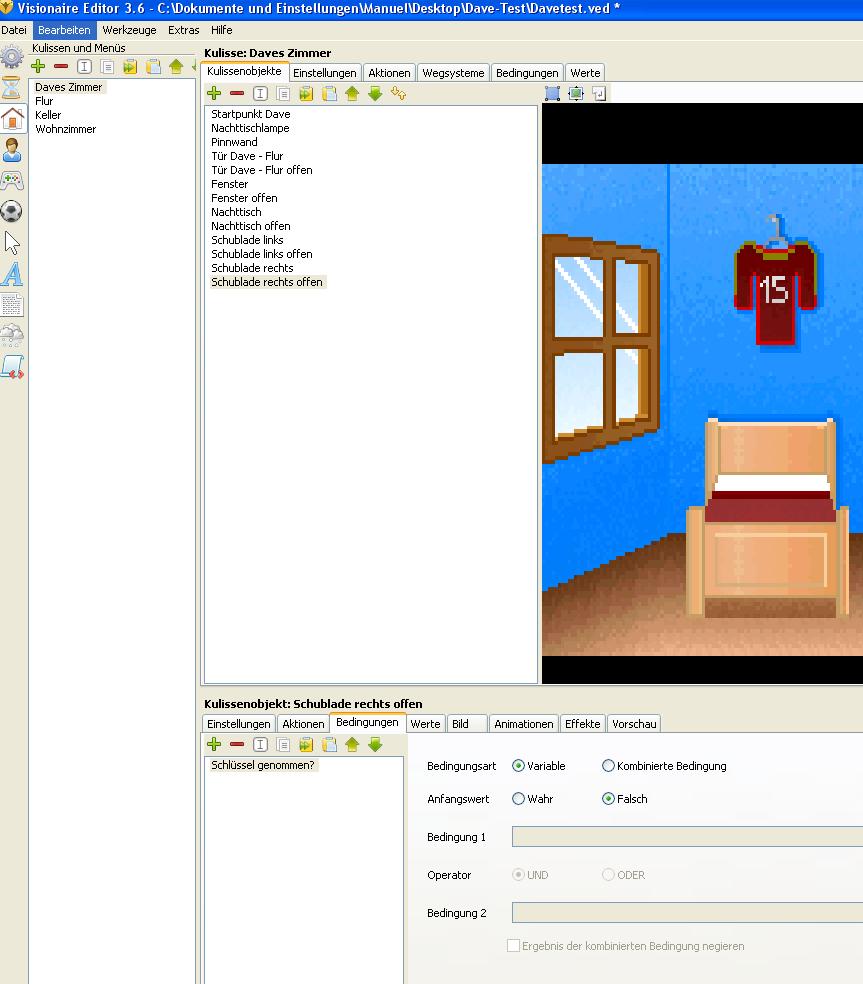Screen dimensions: 863x984
Task: Click the green frame icon above preview
Action: [576, 94]
